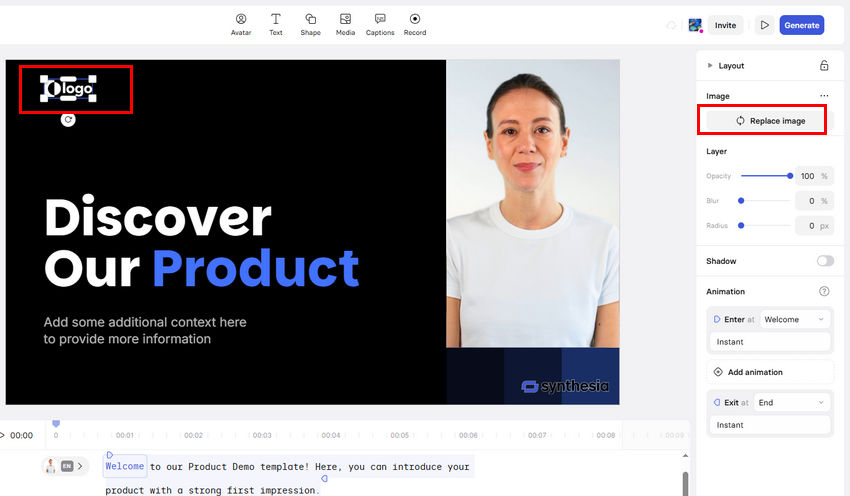Viewport: 850px width, 496px height.
Task: Click the Blur value field
Action: pyautogui.click(x=814, y=201)
